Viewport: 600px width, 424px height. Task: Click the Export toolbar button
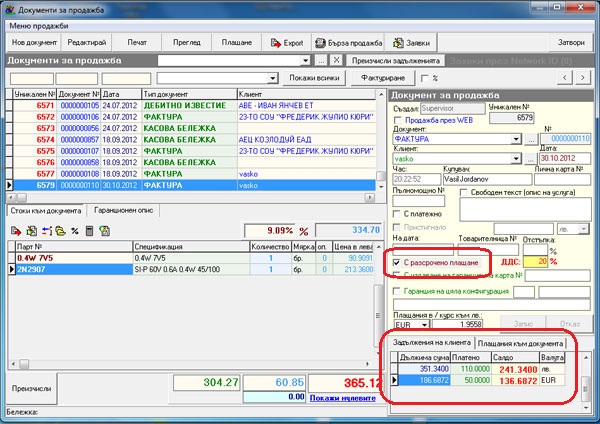[x=286, y=44]
